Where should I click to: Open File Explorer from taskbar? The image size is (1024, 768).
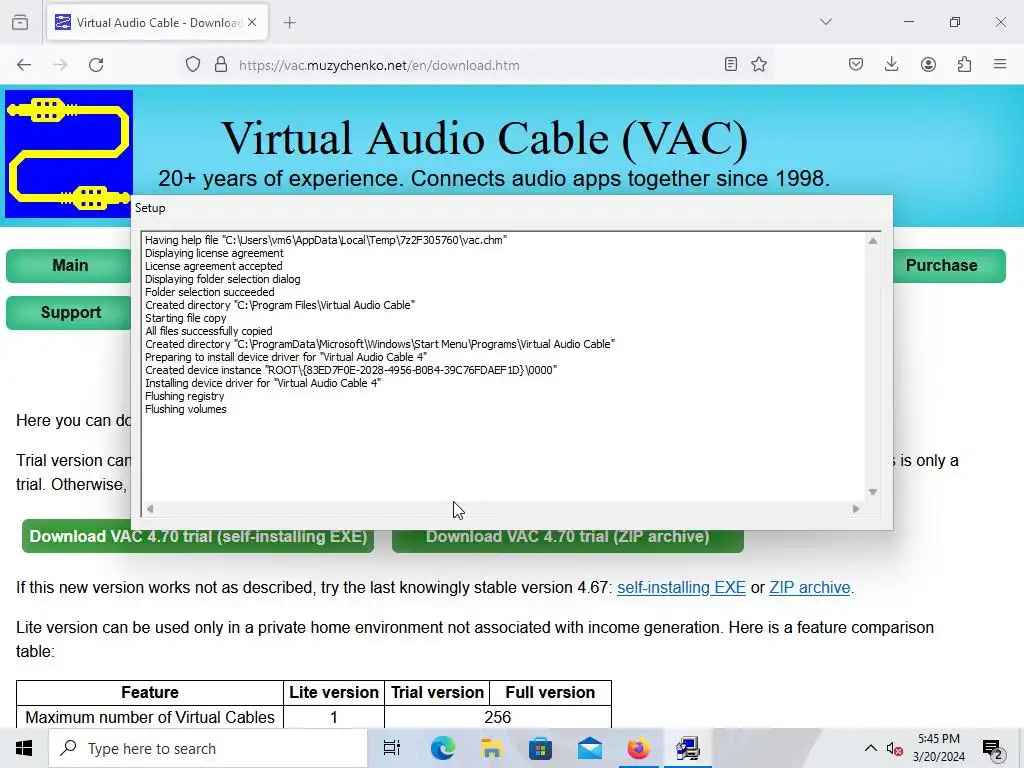pos(491,748)
